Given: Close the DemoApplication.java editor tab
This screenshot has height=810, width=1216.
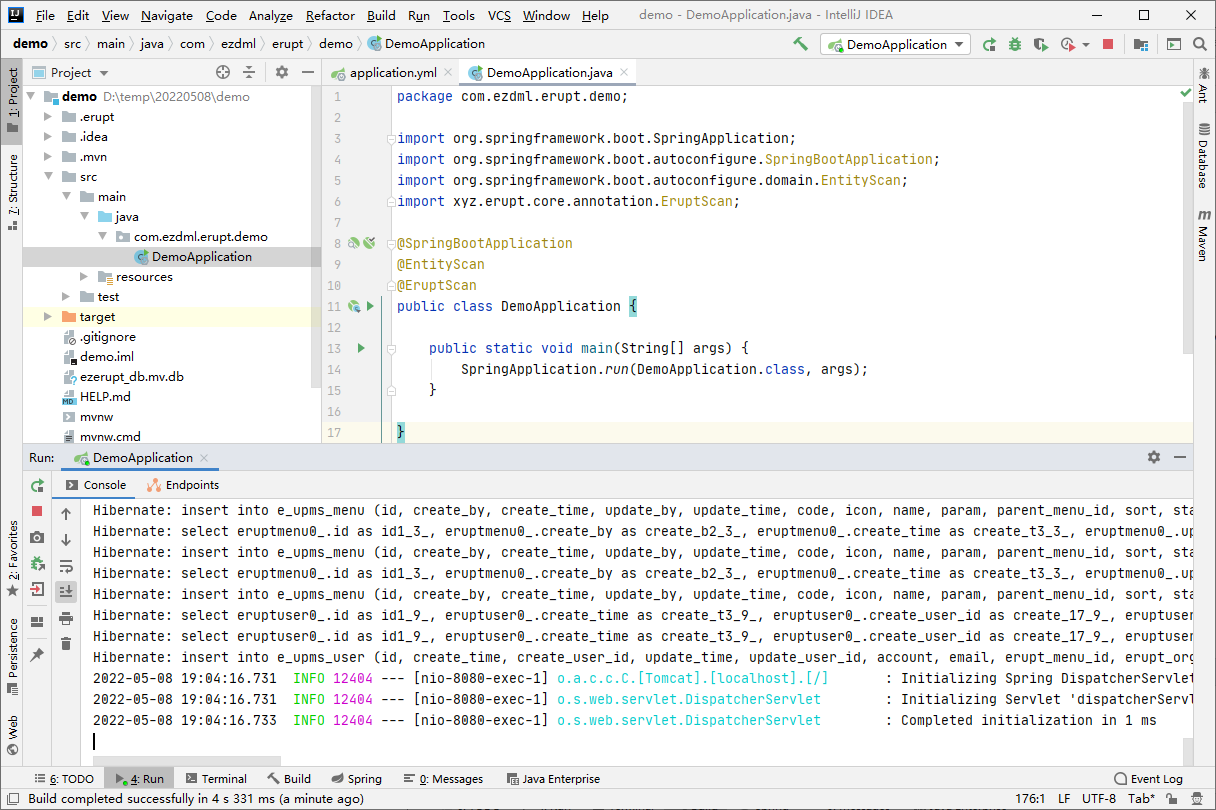Looking at the screenshot, I should tap(624, 72).
